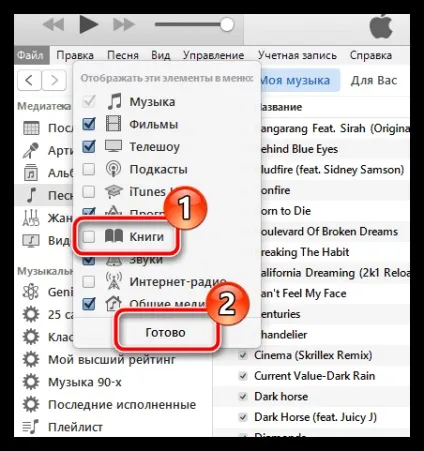Select the songs note icon in sidebar
Screen dimensions: 424x451
coord(32,195)
